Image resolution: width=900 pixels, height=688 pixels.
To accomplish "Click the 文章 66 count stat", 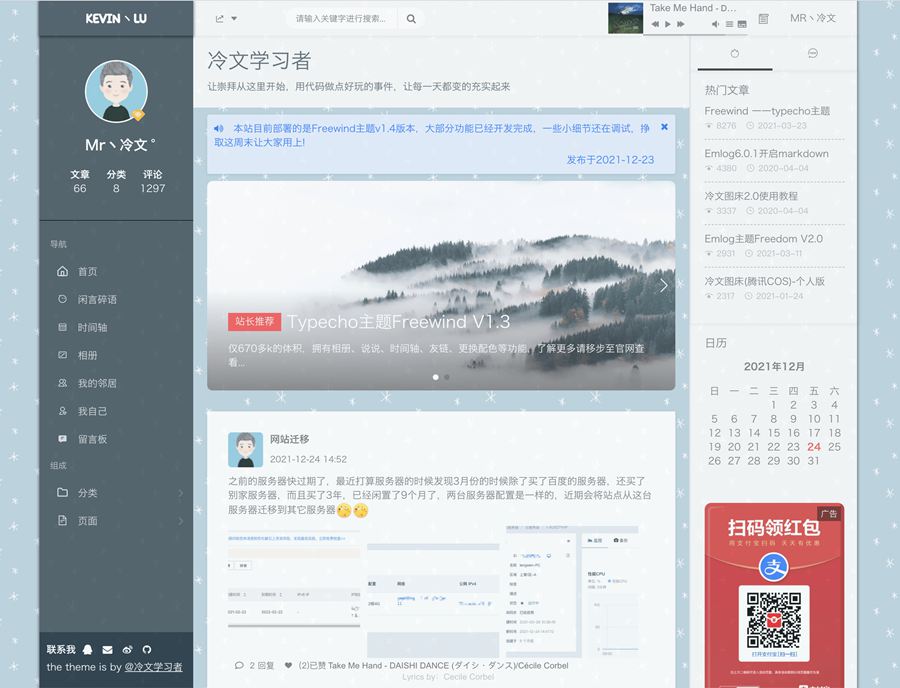I will (x=80, y=181).
